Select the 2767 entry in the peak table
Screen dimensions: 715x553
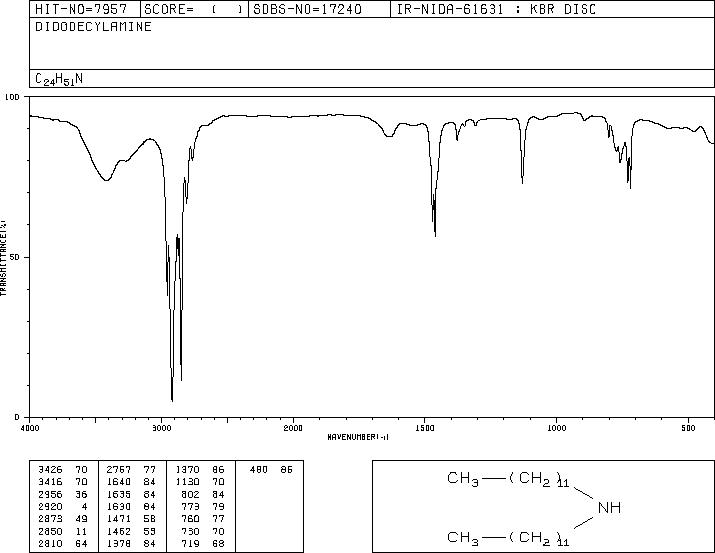119,470
